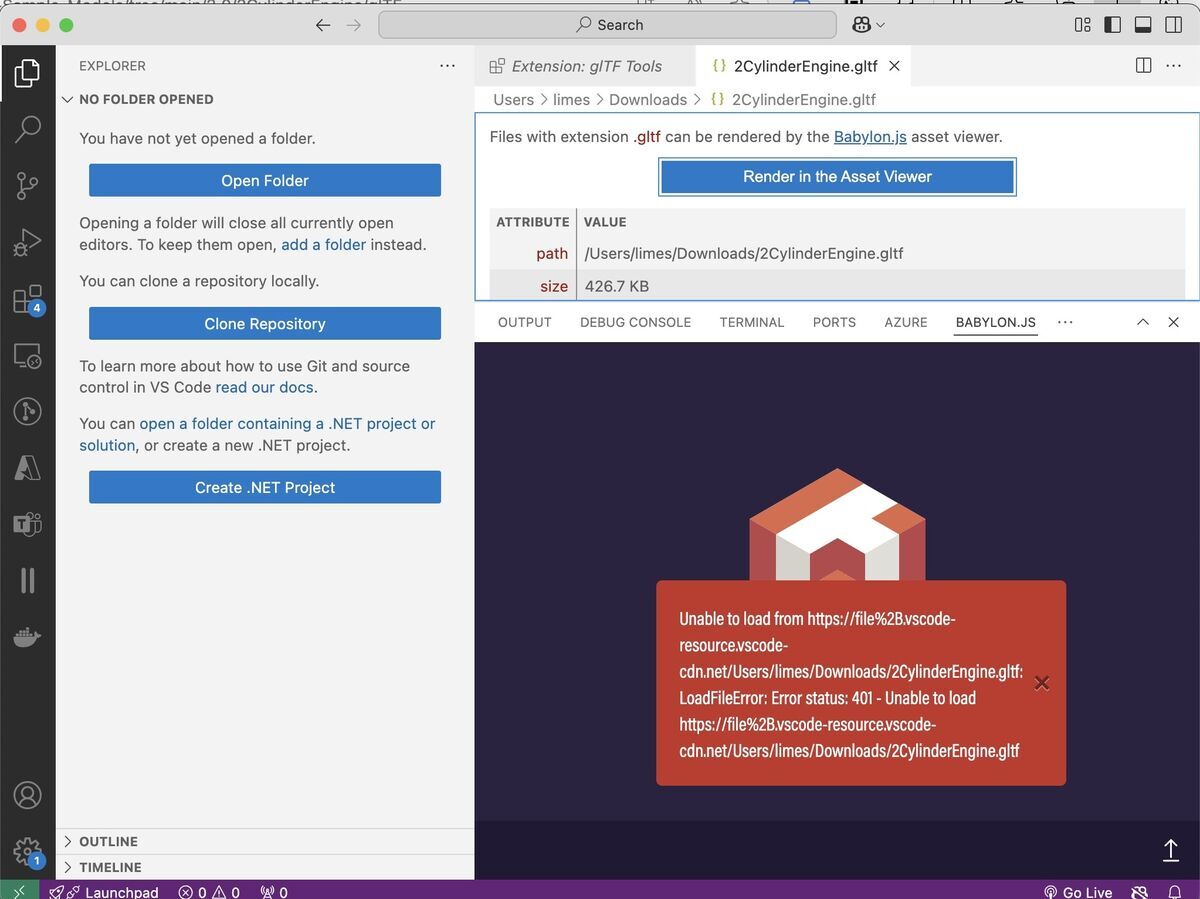
Task: Click Render in the Asset Viewer
Action: point(837,177)
